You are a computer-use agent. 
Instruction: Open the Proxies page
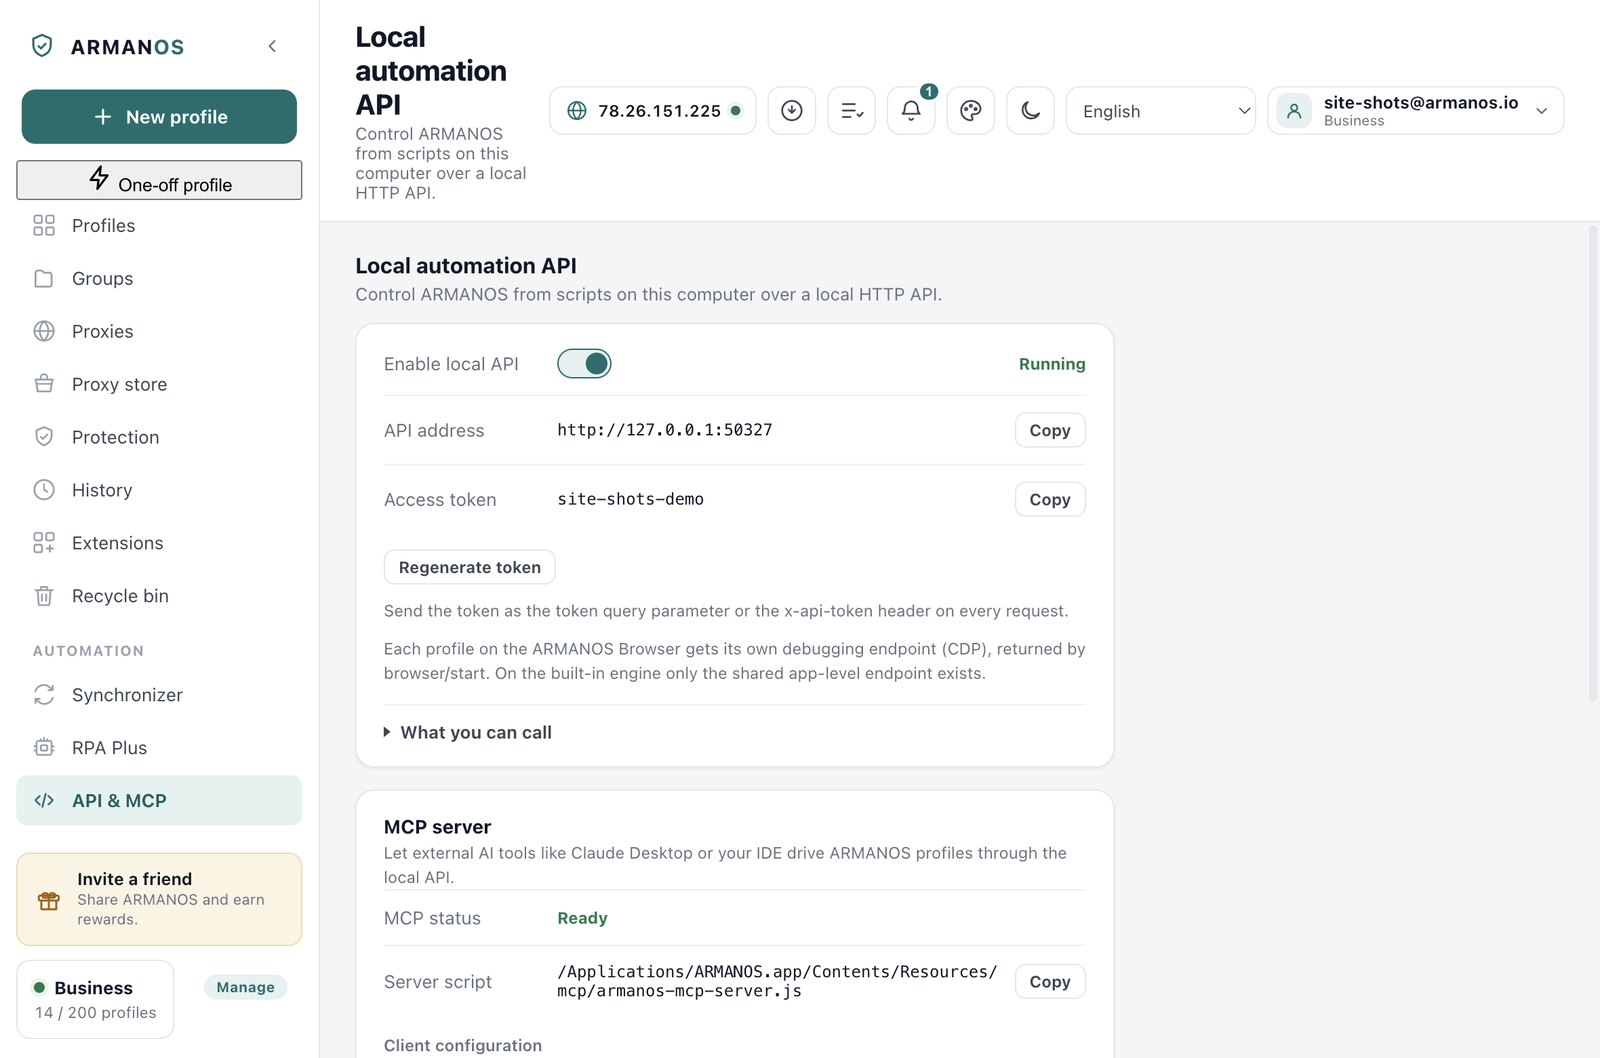[x=159, y=331]
